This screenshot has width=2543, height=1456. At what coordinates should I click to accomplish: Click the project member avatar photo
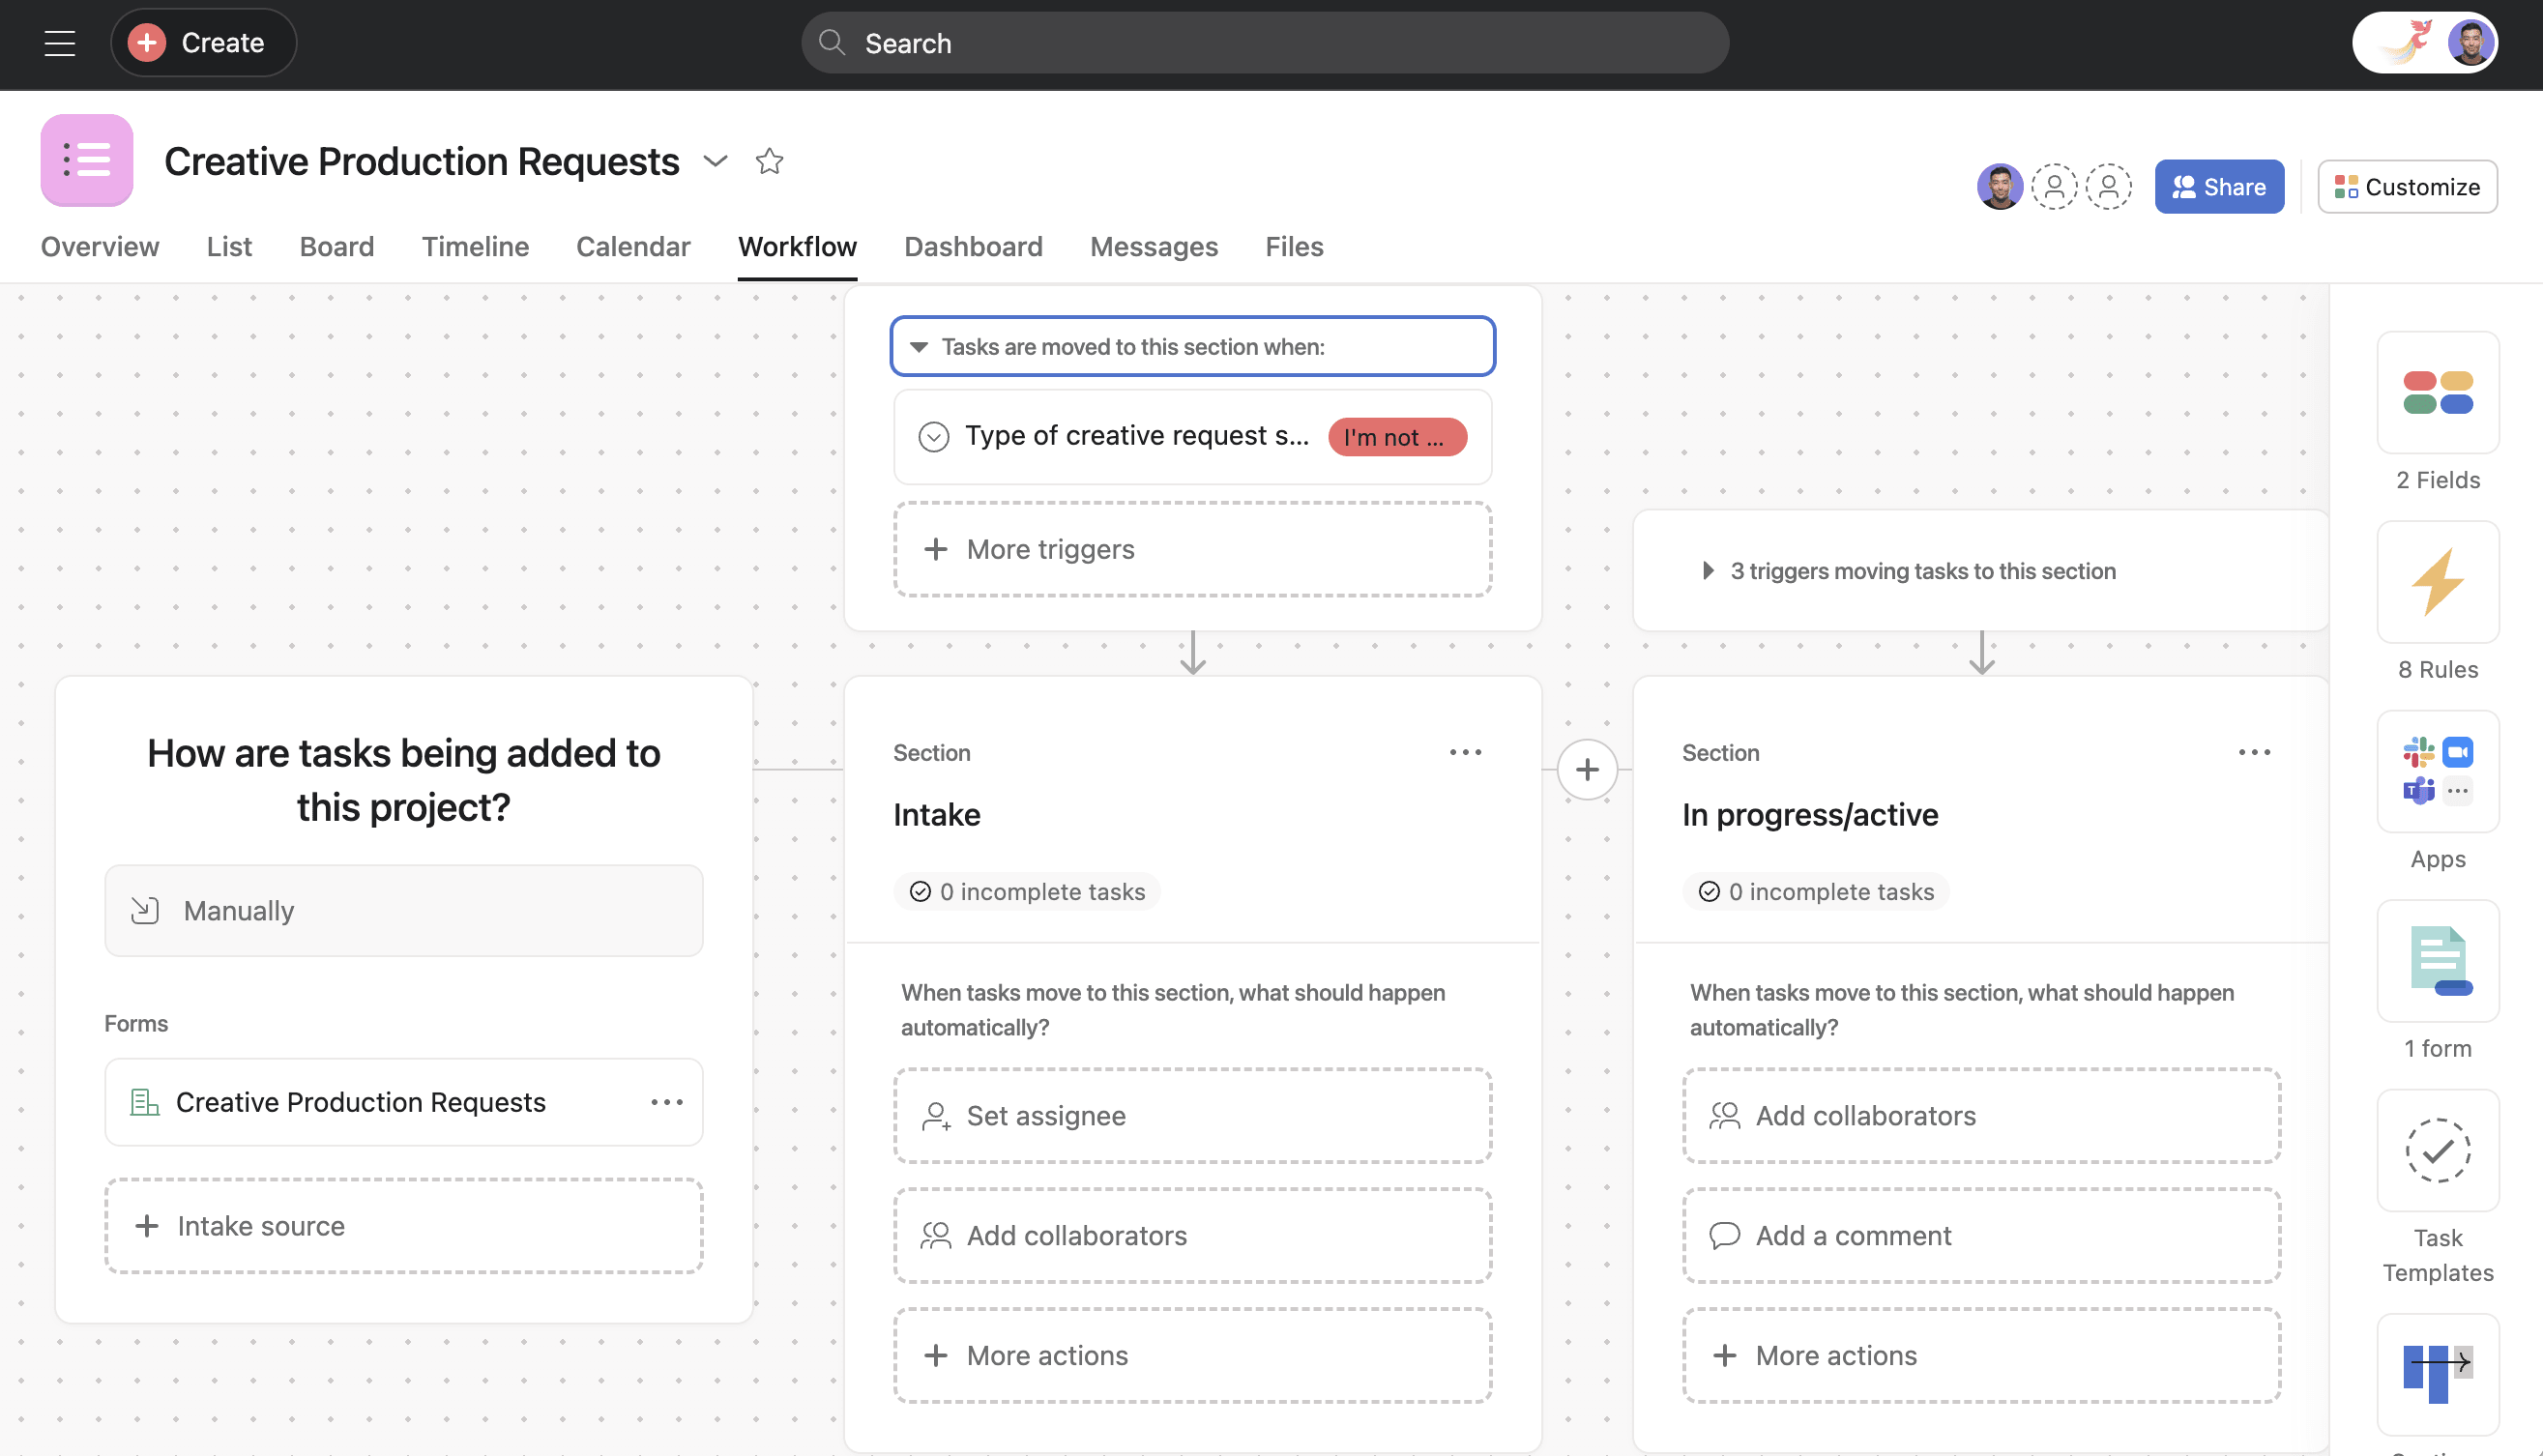(x=1999, y=187)
